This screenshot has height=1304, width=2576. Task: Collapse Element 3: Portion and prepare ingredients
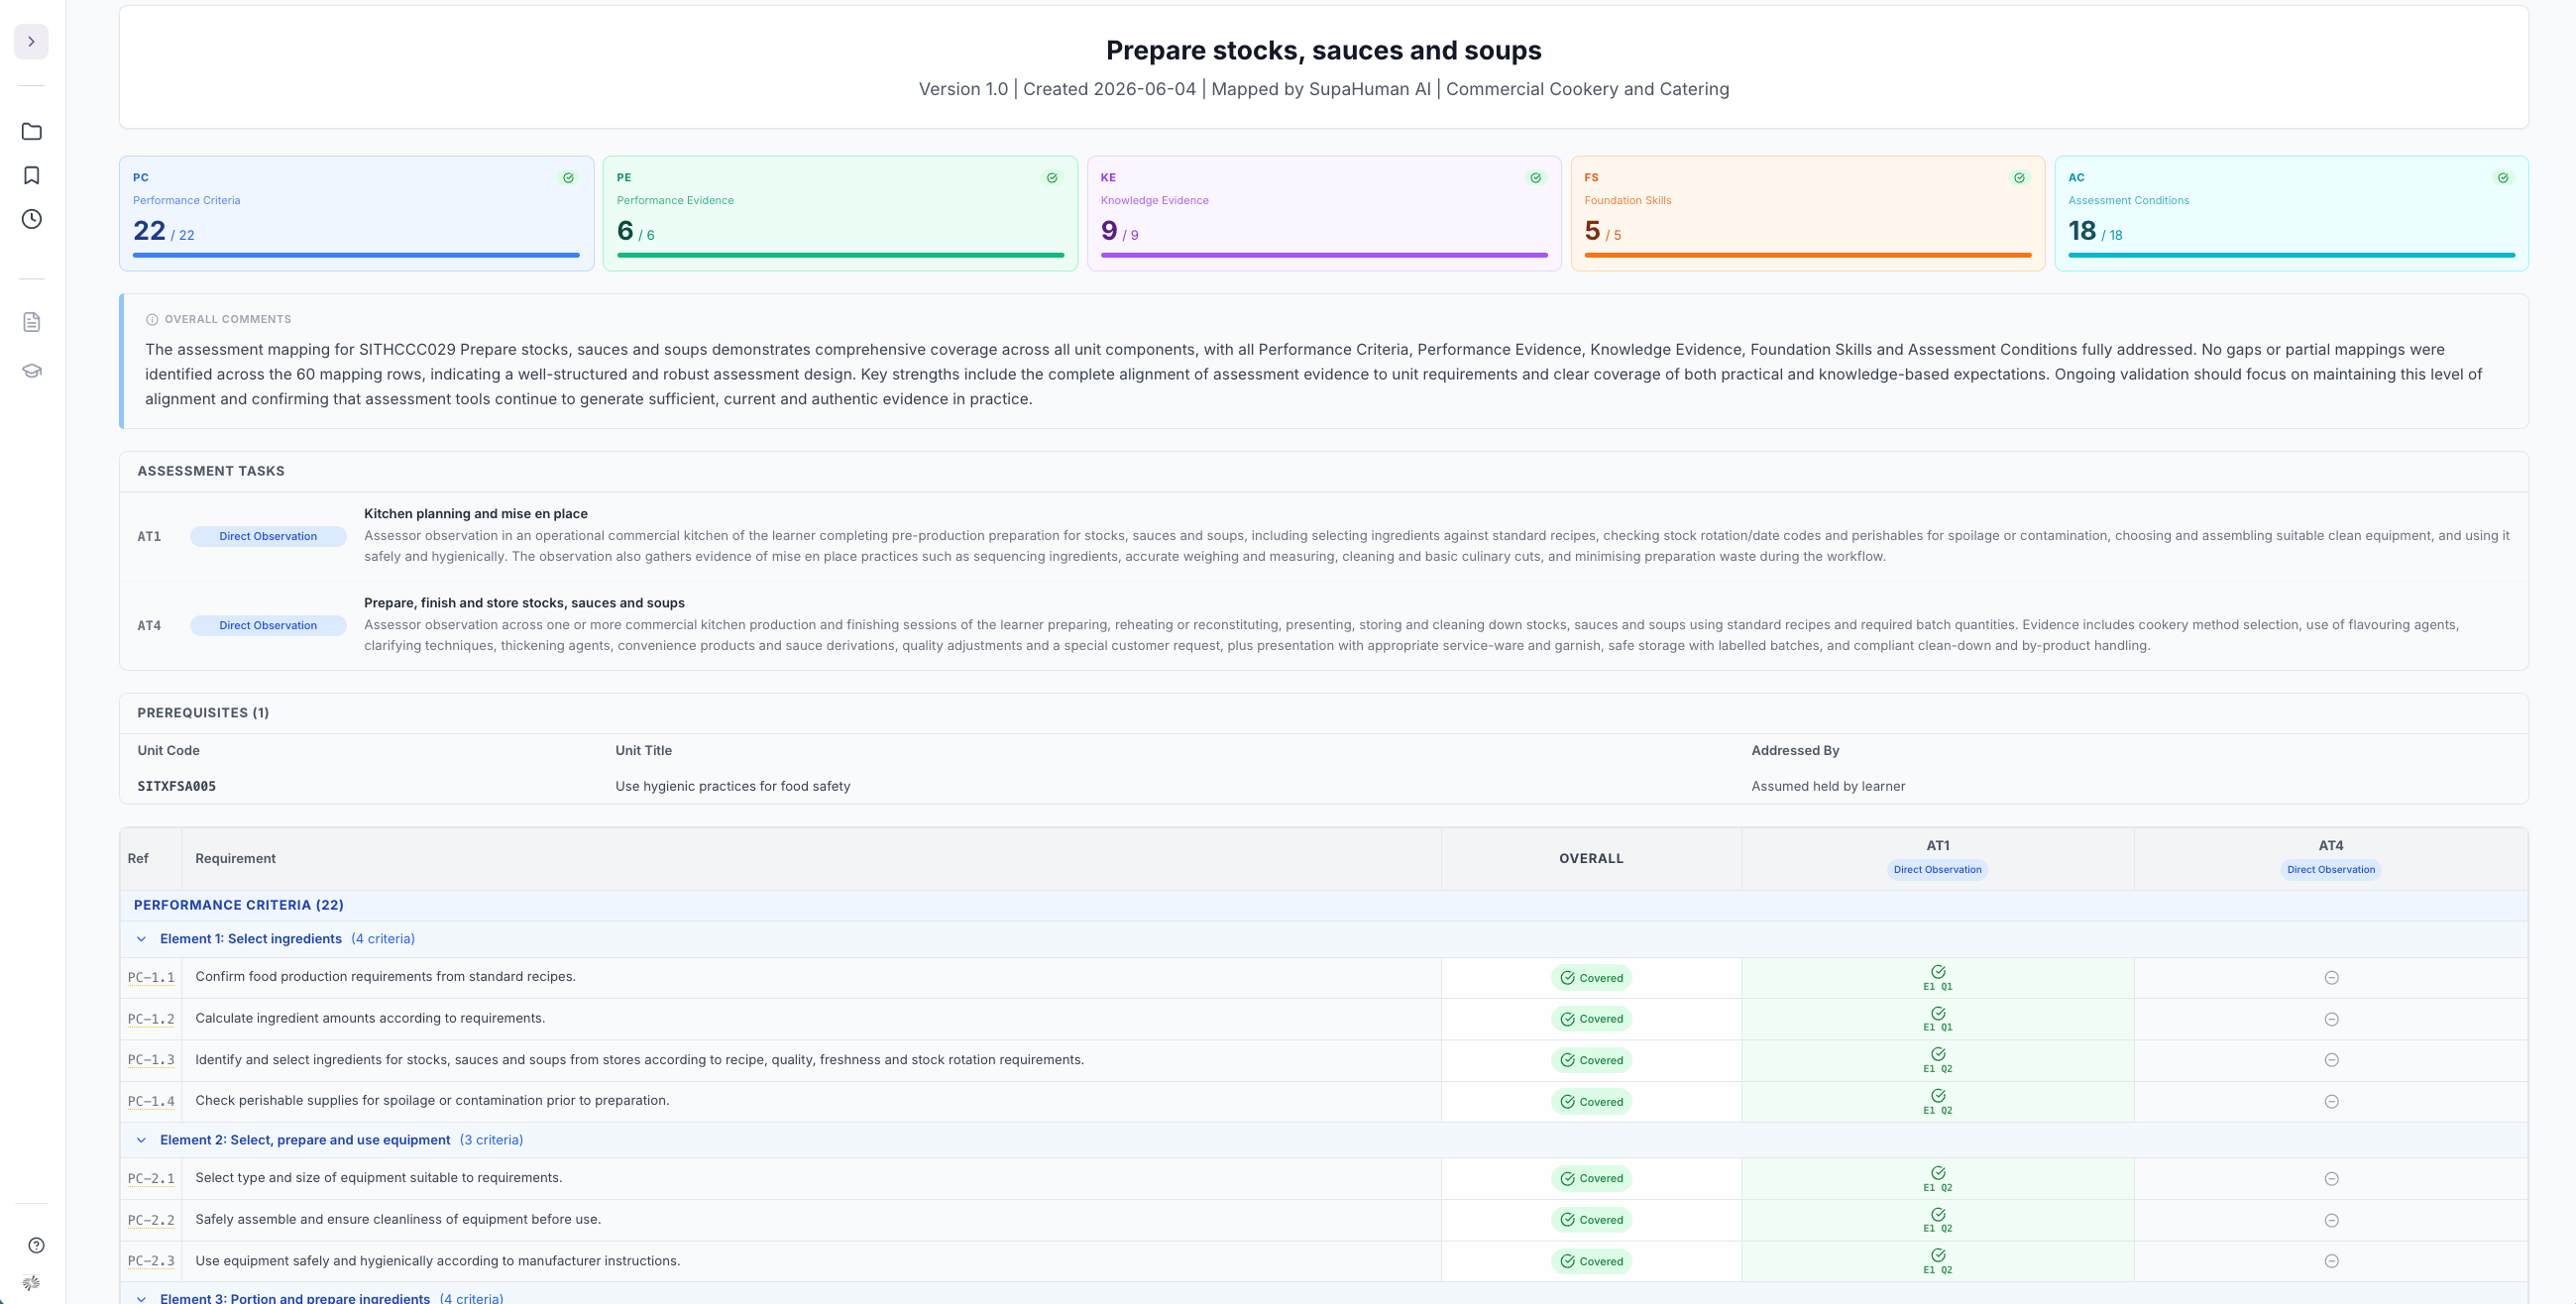tap(141, 1298)
